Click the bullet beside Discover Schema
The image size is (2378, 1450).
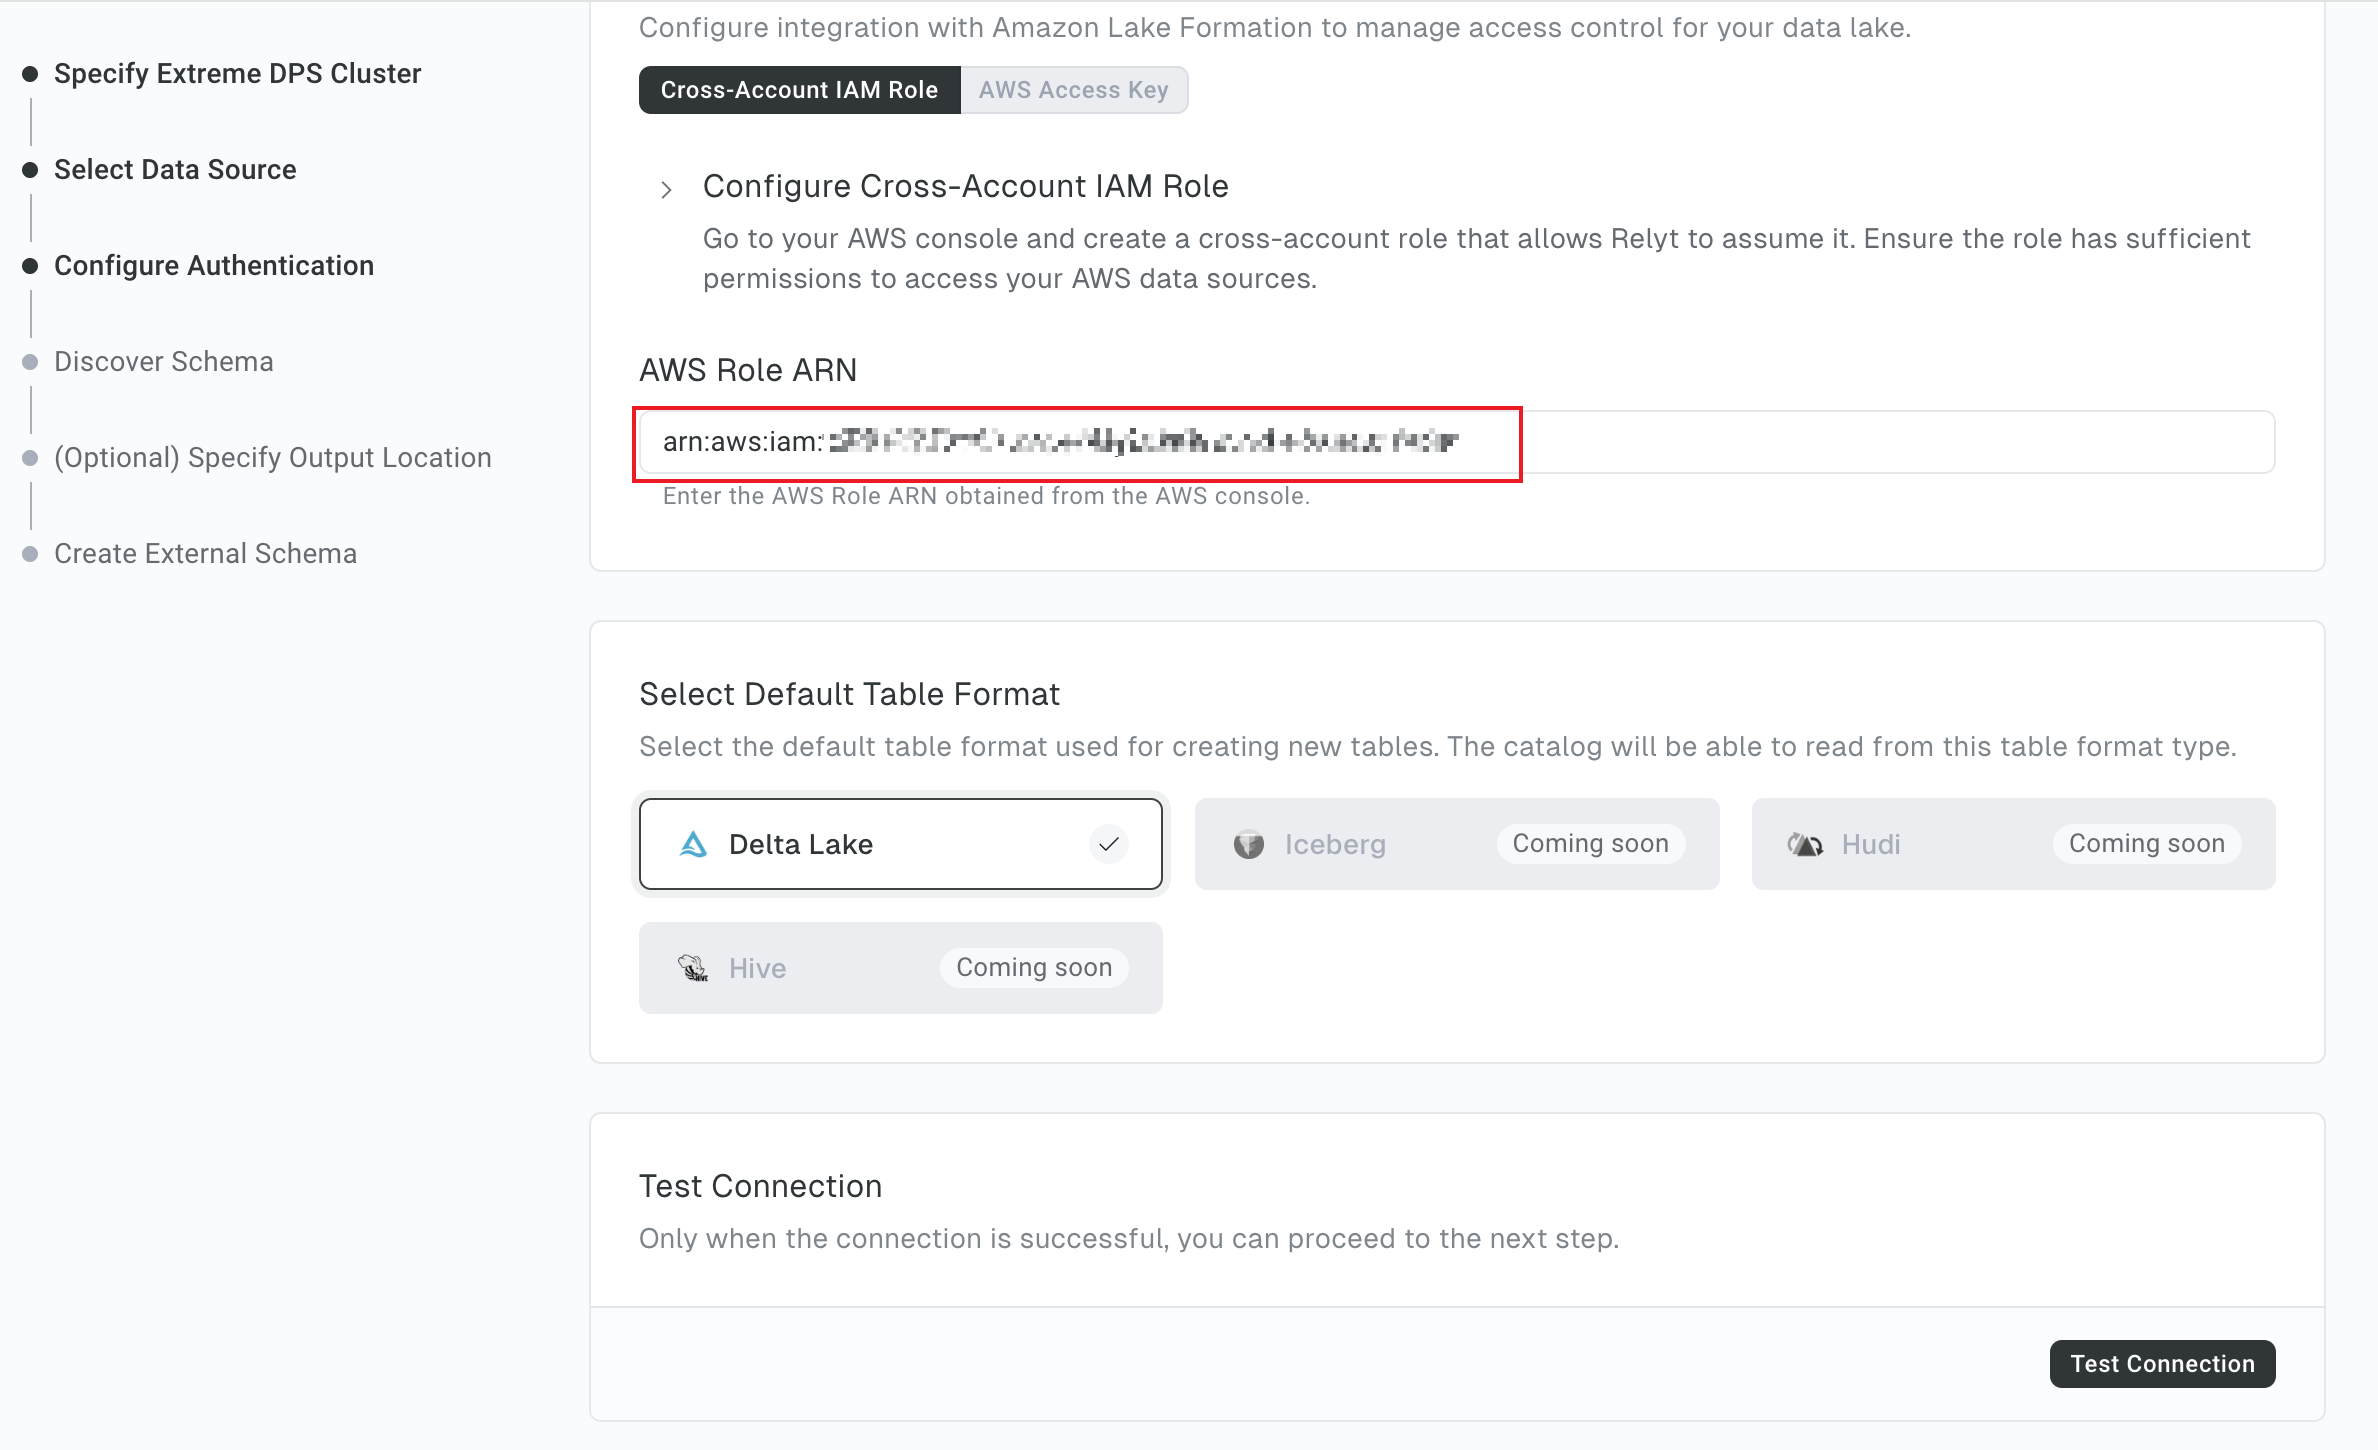click(x=30, y=362)
